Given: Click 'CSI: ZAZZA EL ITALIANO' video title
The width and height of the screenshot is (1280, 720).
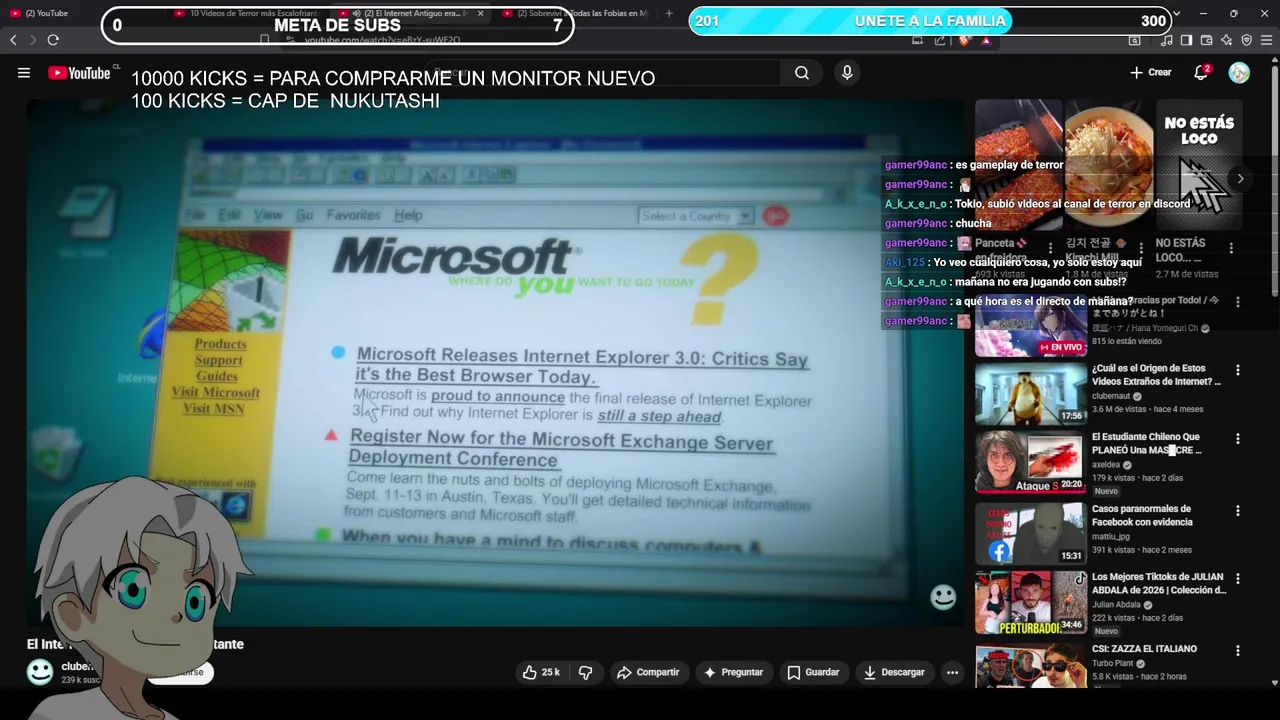Looking at the screenshot, I should [1144, 649].
